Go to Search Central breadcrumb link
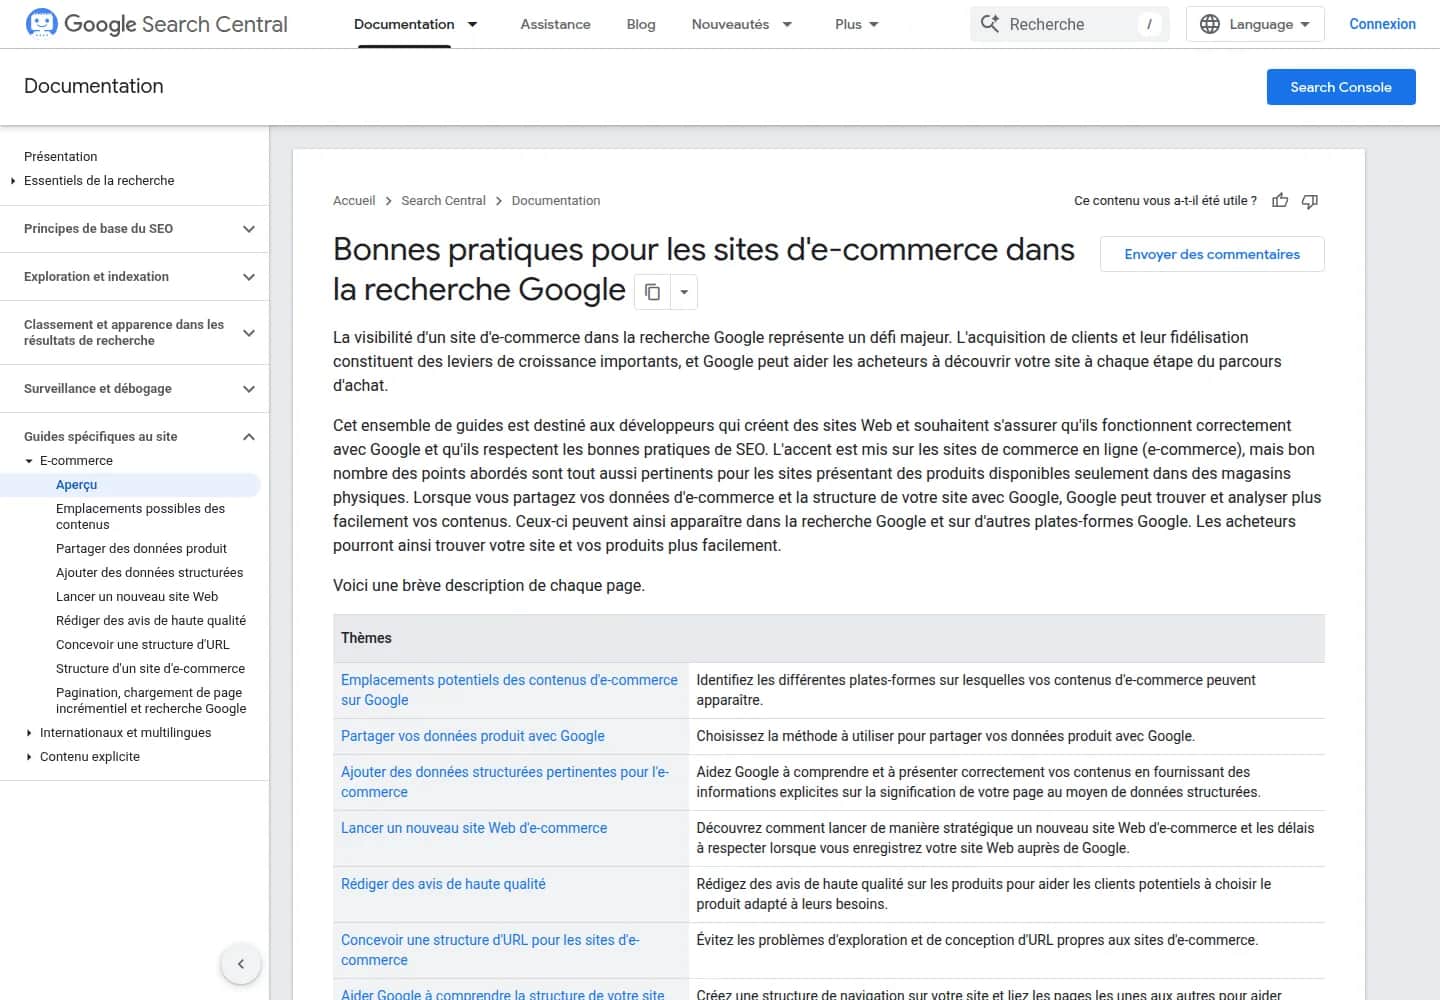 443,201
